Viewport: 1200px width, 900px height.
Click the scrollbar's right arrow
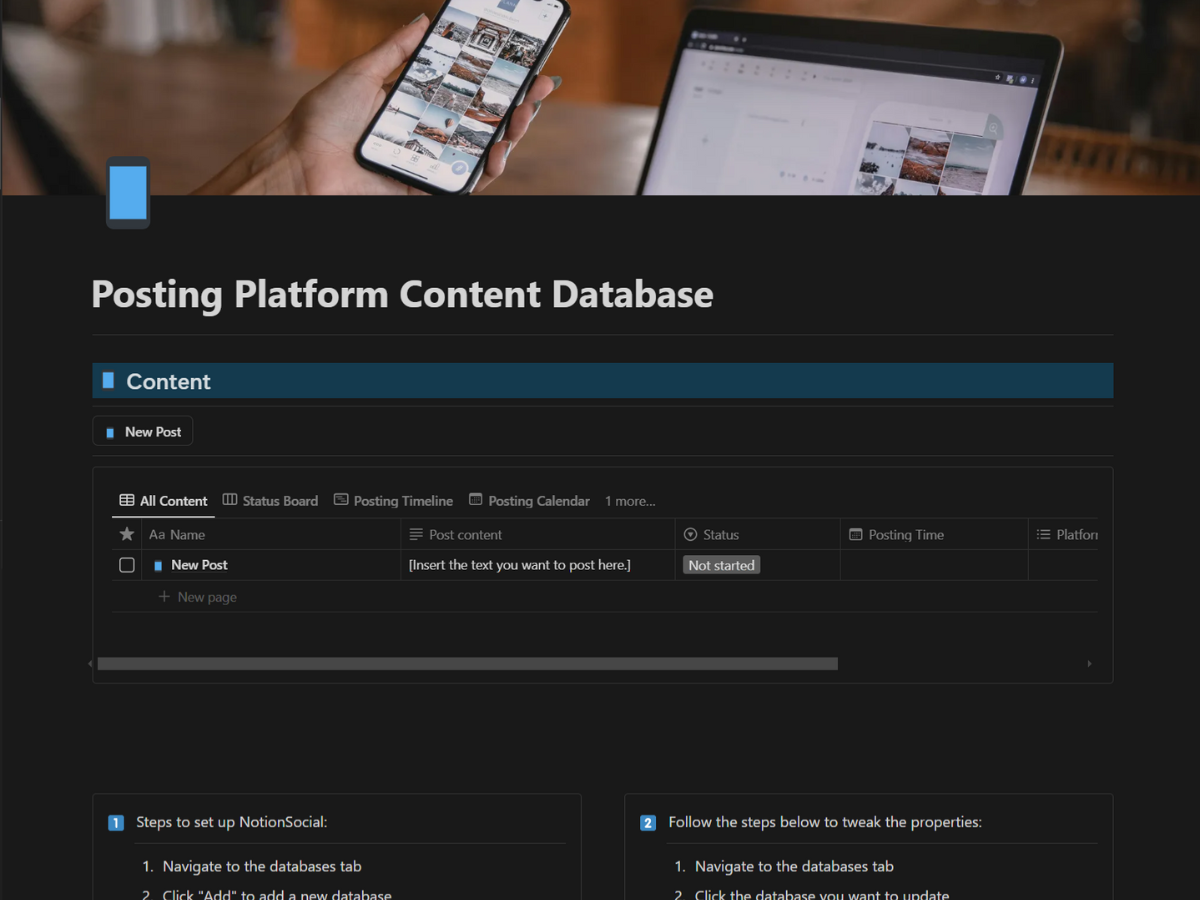click(x=1089, y=663)
